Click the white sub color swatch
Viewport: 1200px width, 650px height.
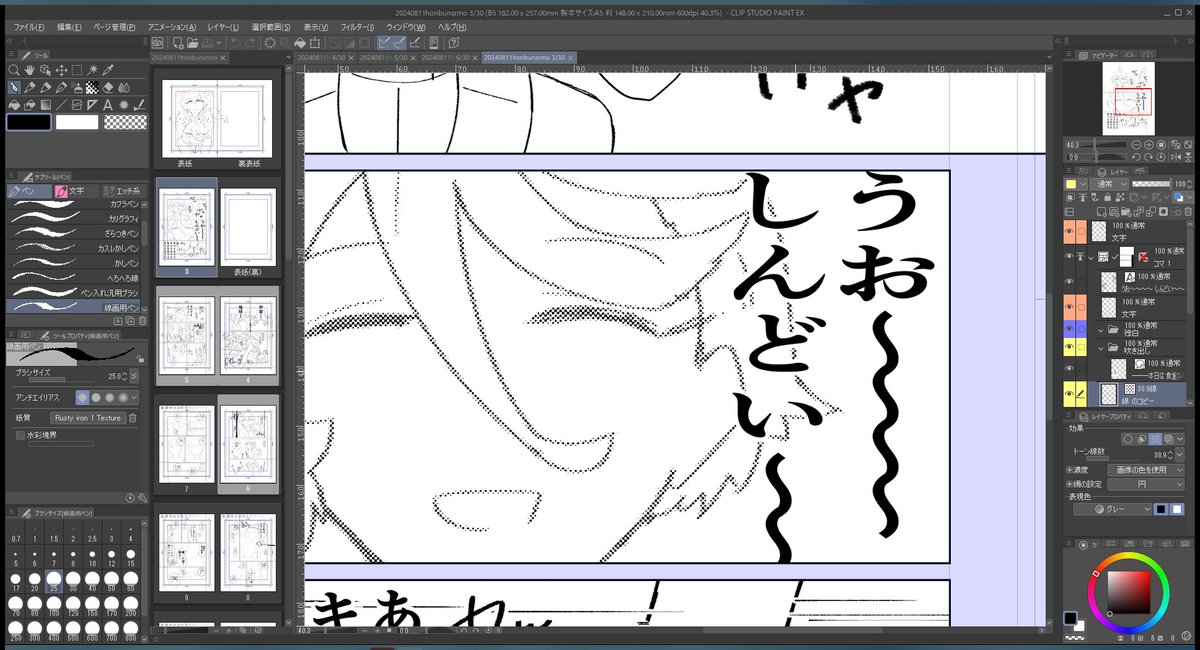pyautogui.click(x=77, y=122)
